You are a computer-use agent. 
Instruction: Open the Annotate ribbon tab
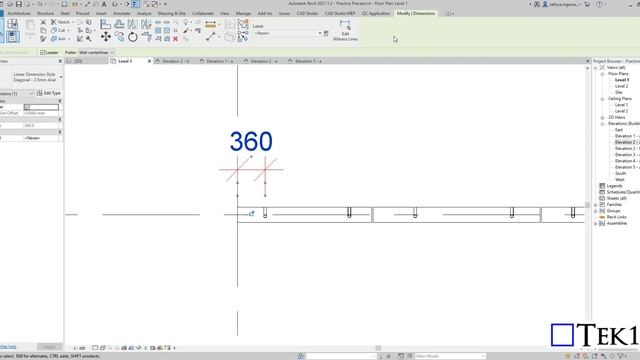tap(122, 13)
